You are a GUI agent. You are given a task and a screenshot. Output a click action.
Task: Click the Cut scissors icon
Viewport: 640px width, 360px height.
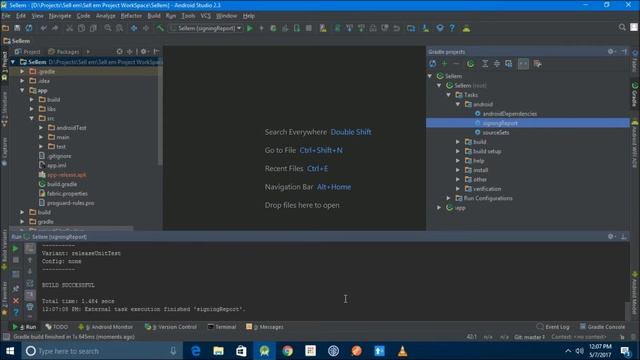[69, 28]
